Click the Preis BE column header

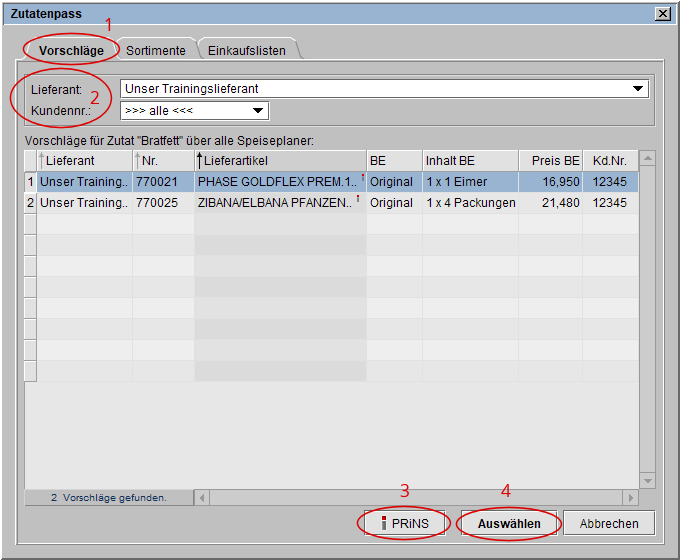[x=549, y=160]
